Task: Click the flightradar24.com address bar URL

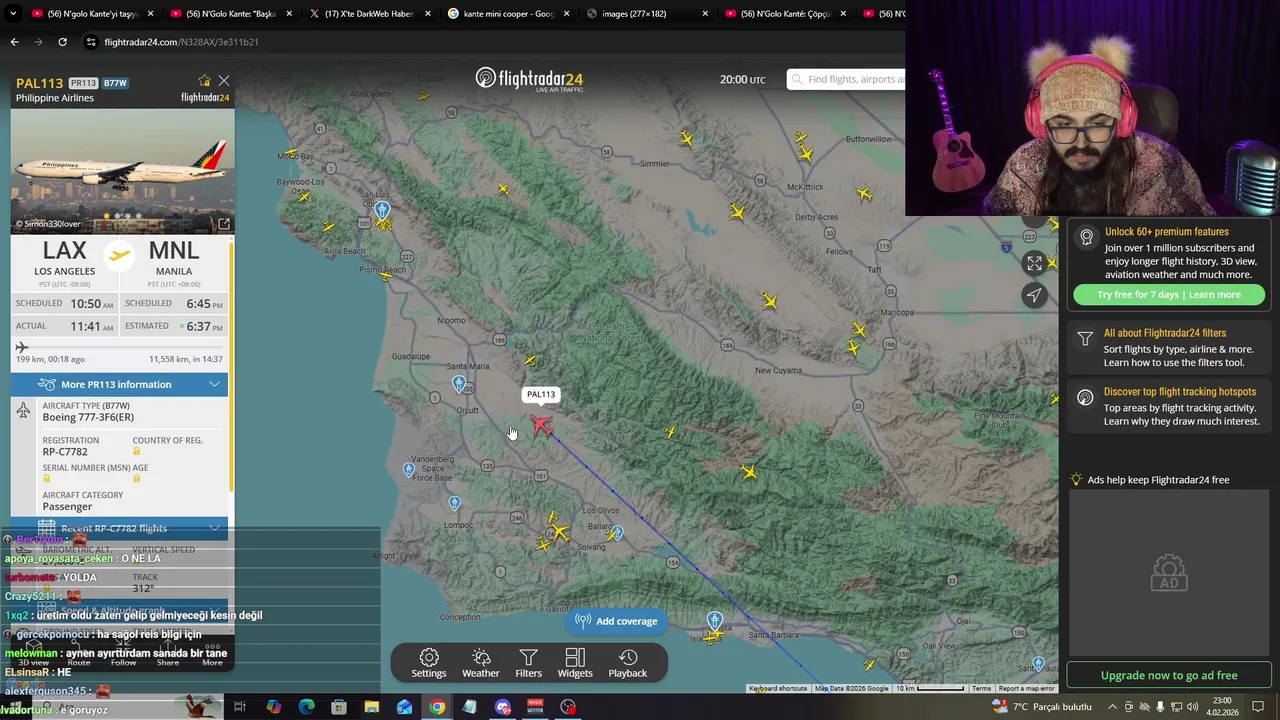Action: 181,42
